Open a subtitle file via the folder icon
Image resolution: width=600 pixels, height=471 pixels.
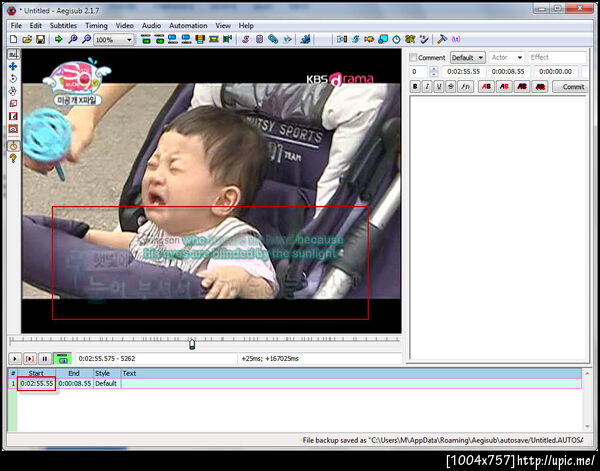click(27, 39)
